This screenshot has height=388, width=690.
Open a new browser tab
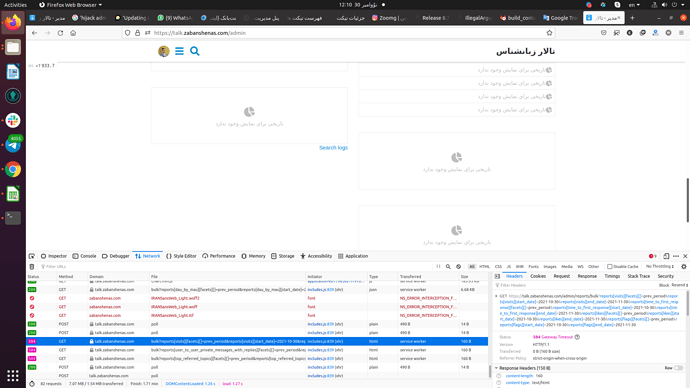(632, 18)
